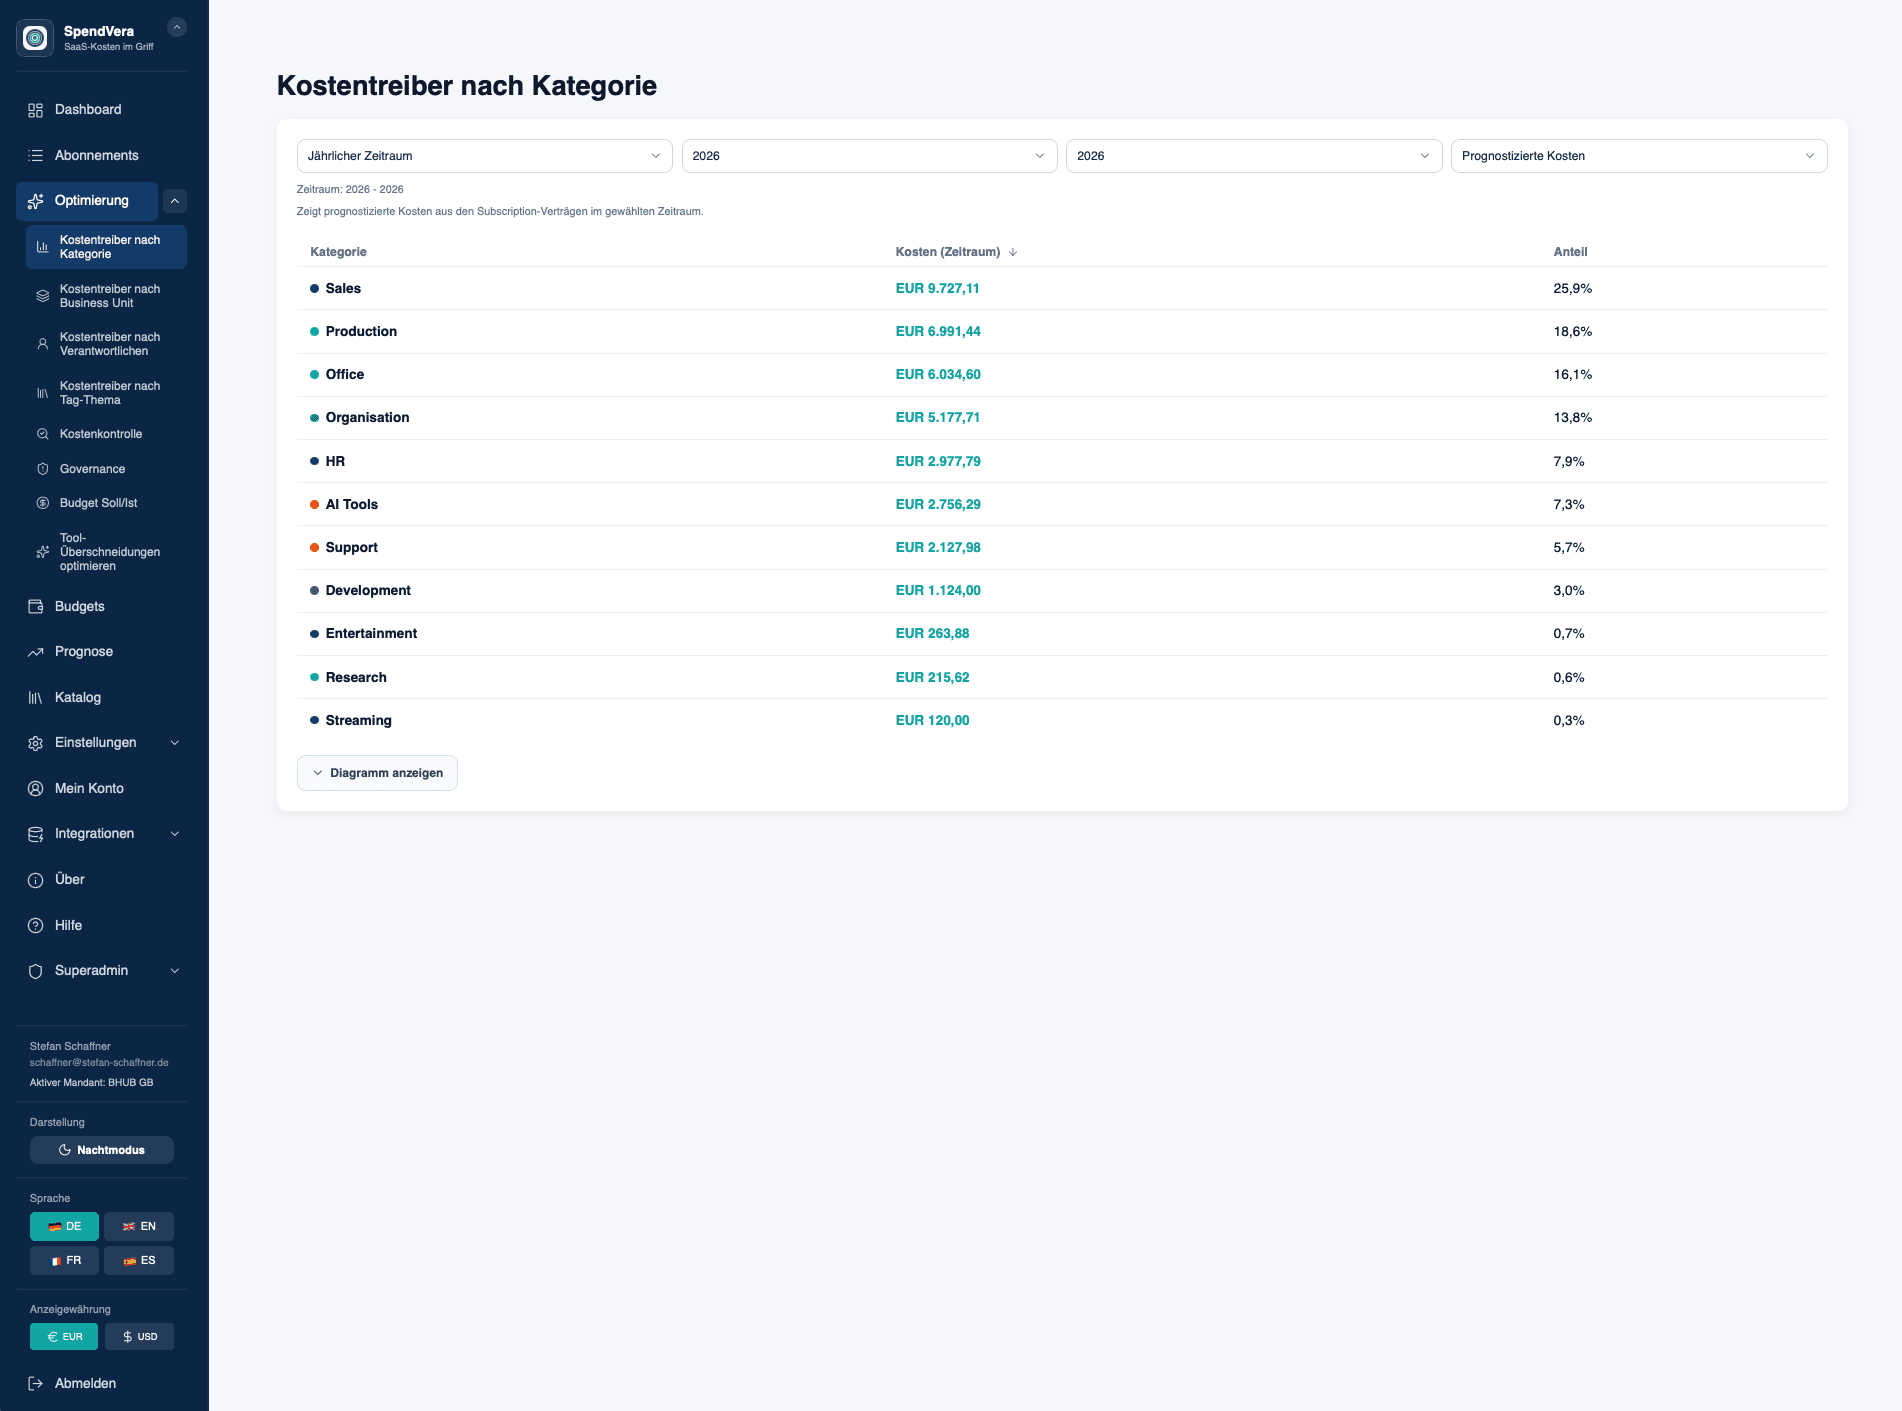Open the Jährlicher Zeitraum dropdown

[484, 156]
